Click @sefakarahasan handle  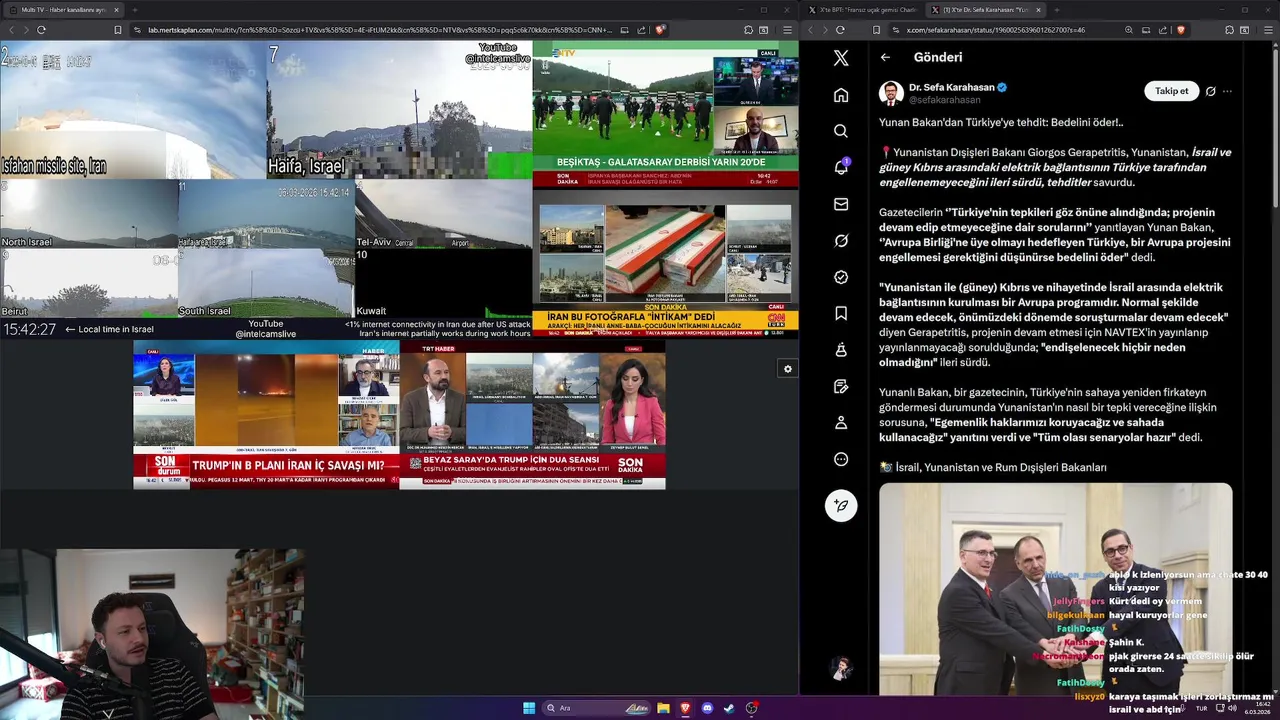pos(944,100)
